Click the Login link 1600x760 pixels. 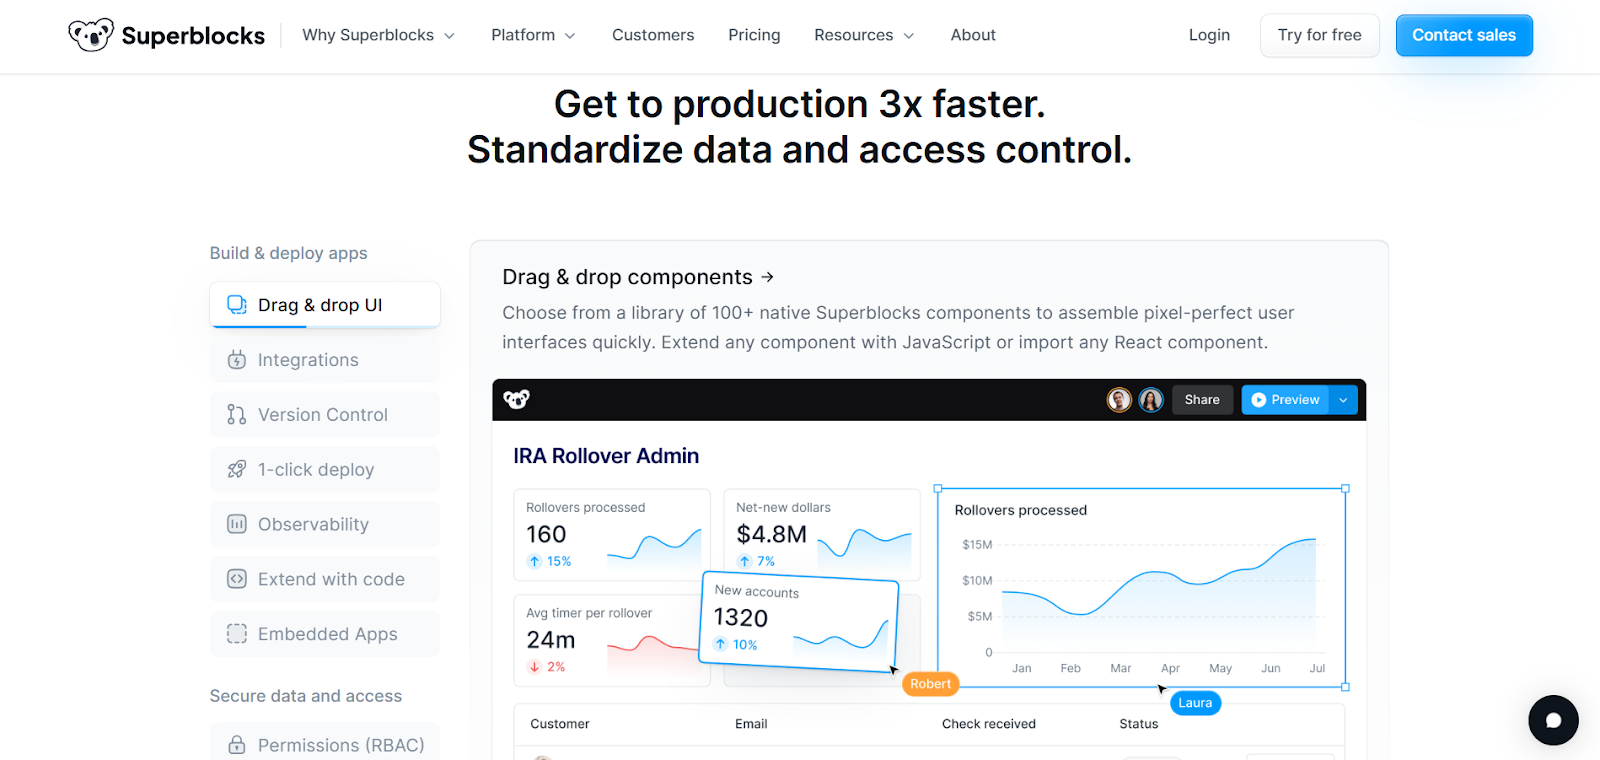coord(1209,35)
